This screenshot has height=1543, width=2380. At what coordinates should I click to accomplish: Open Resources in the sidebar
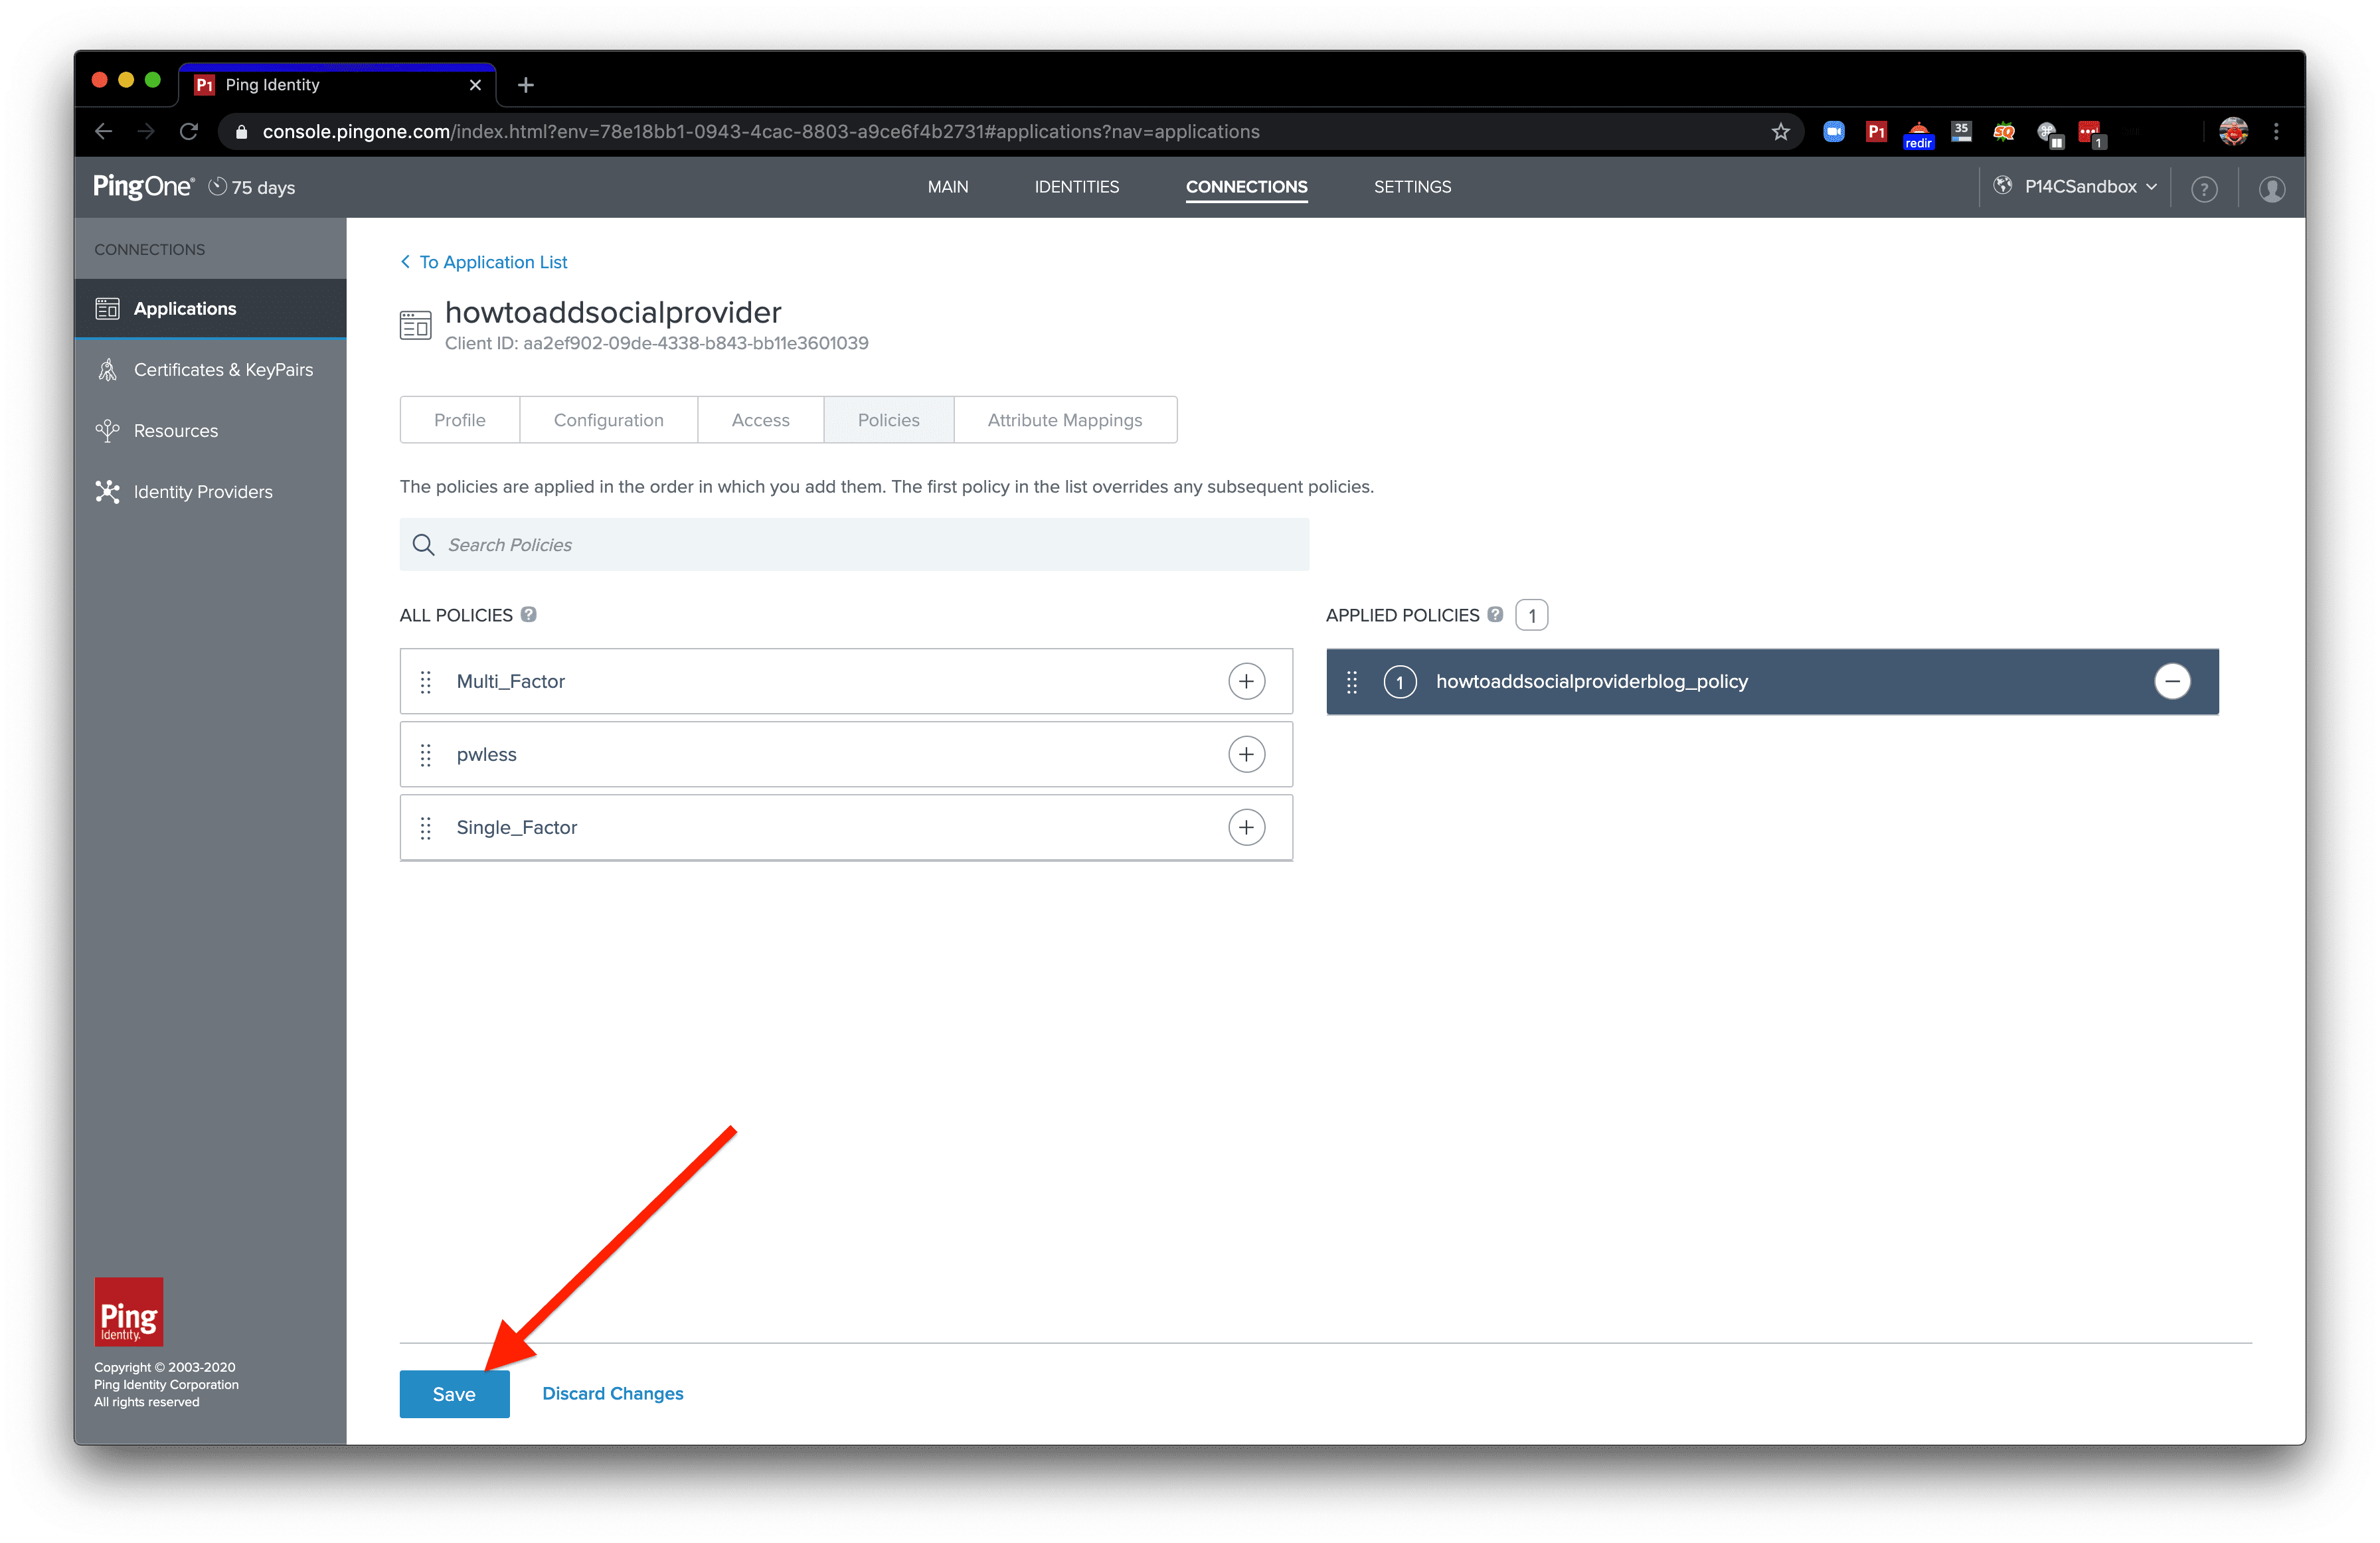[x=210, y=430]
